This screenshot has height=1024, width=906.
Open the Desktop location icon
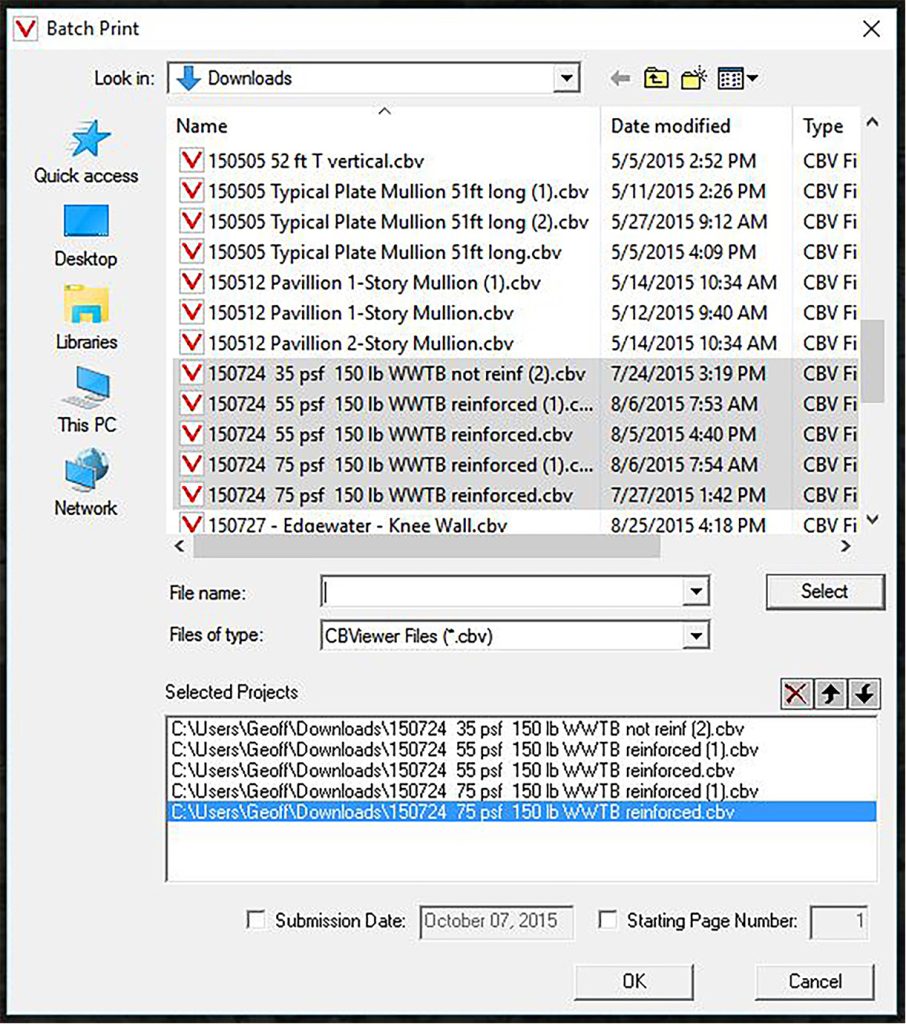(86, 224)
